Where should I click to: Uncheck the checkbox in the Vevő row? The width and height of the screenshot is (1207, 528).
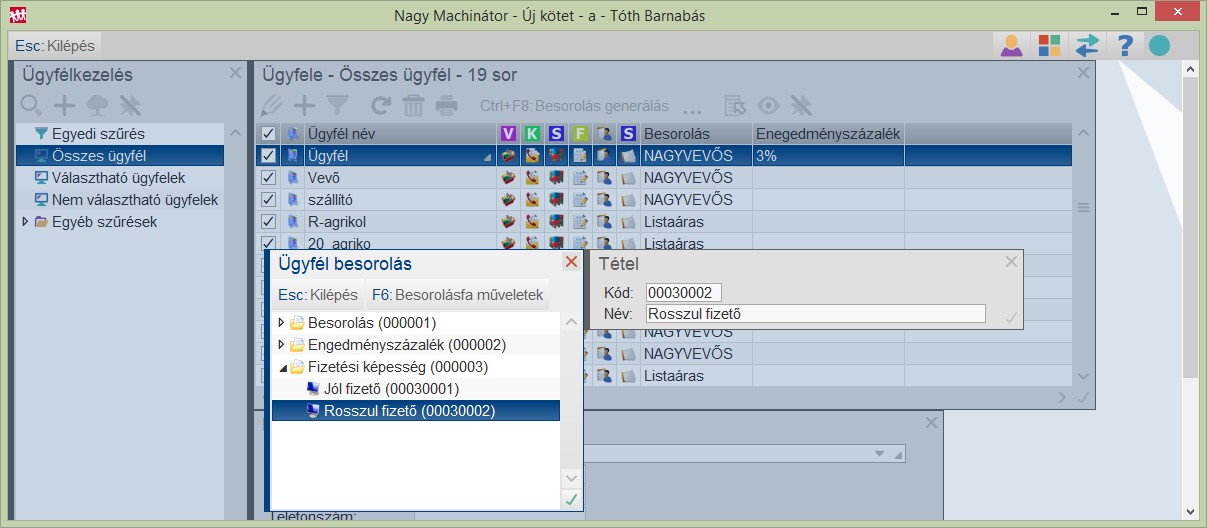tap(268, 177)
